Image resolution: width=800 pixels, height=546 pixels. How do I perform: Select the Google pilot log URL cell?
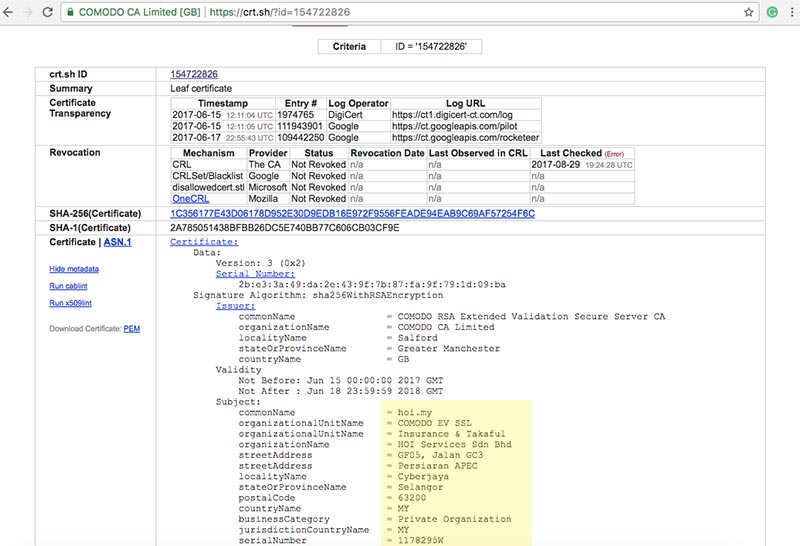pos(465,126)
